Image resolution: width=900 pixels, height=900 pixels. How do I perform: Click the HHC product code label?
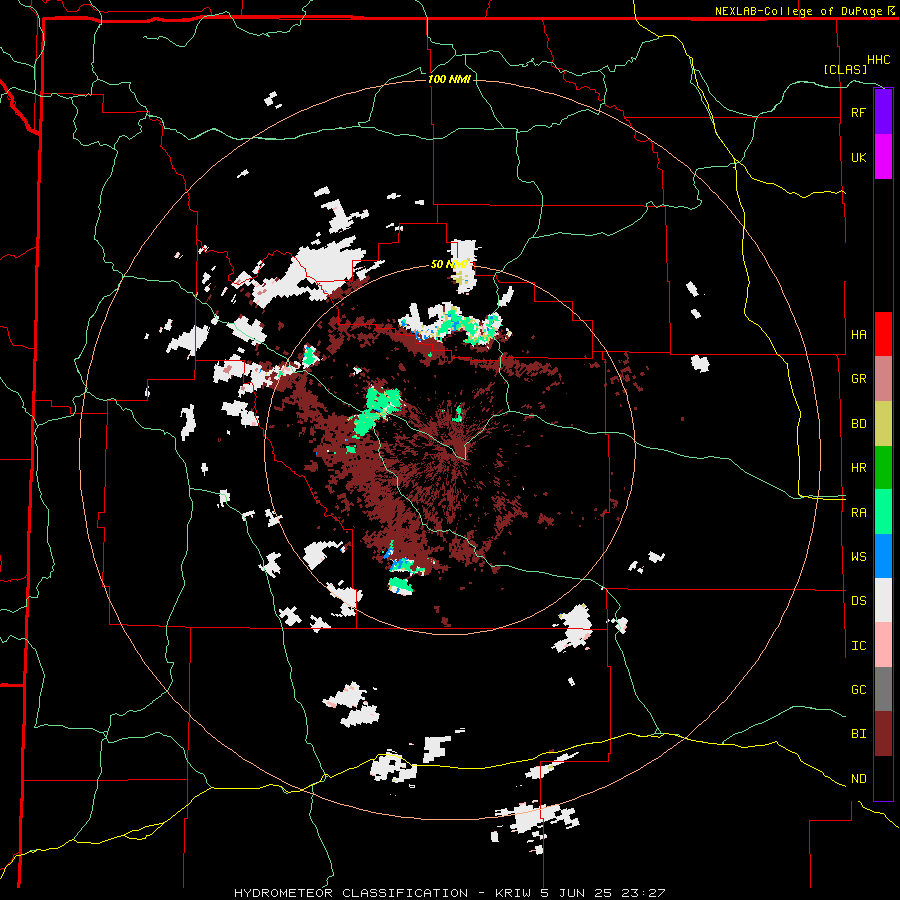pyautogui.click(x=878, y=60)
